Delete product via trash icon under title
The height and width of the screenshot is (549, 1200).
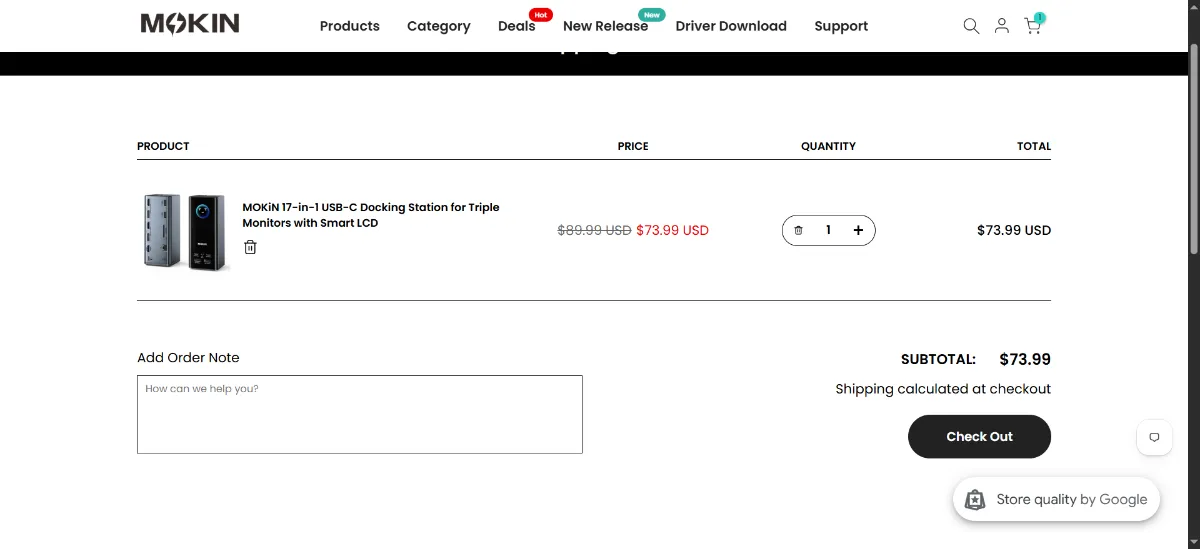250,247
